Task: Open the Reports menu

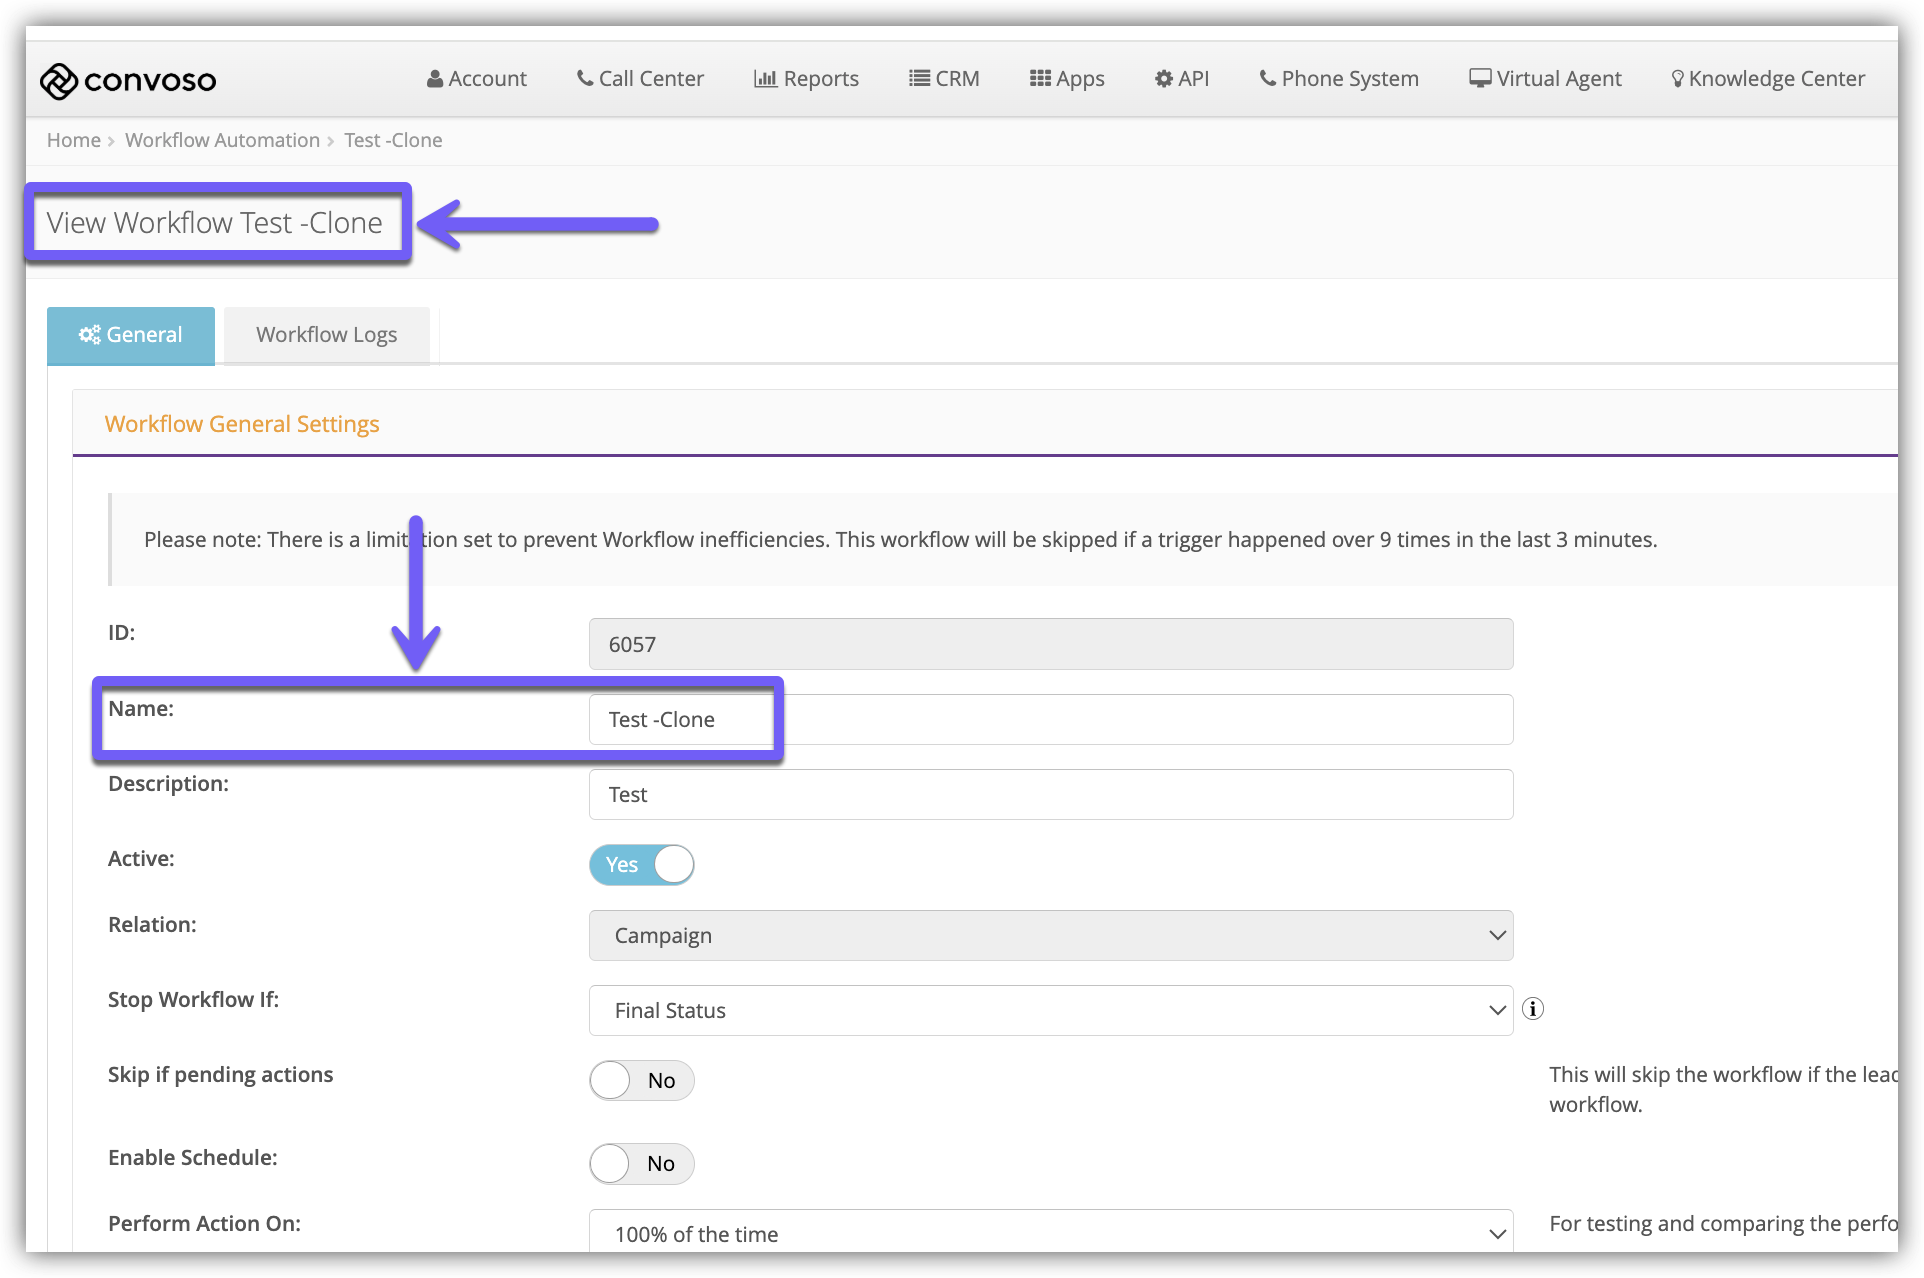Action: click(x=806, y=79)
